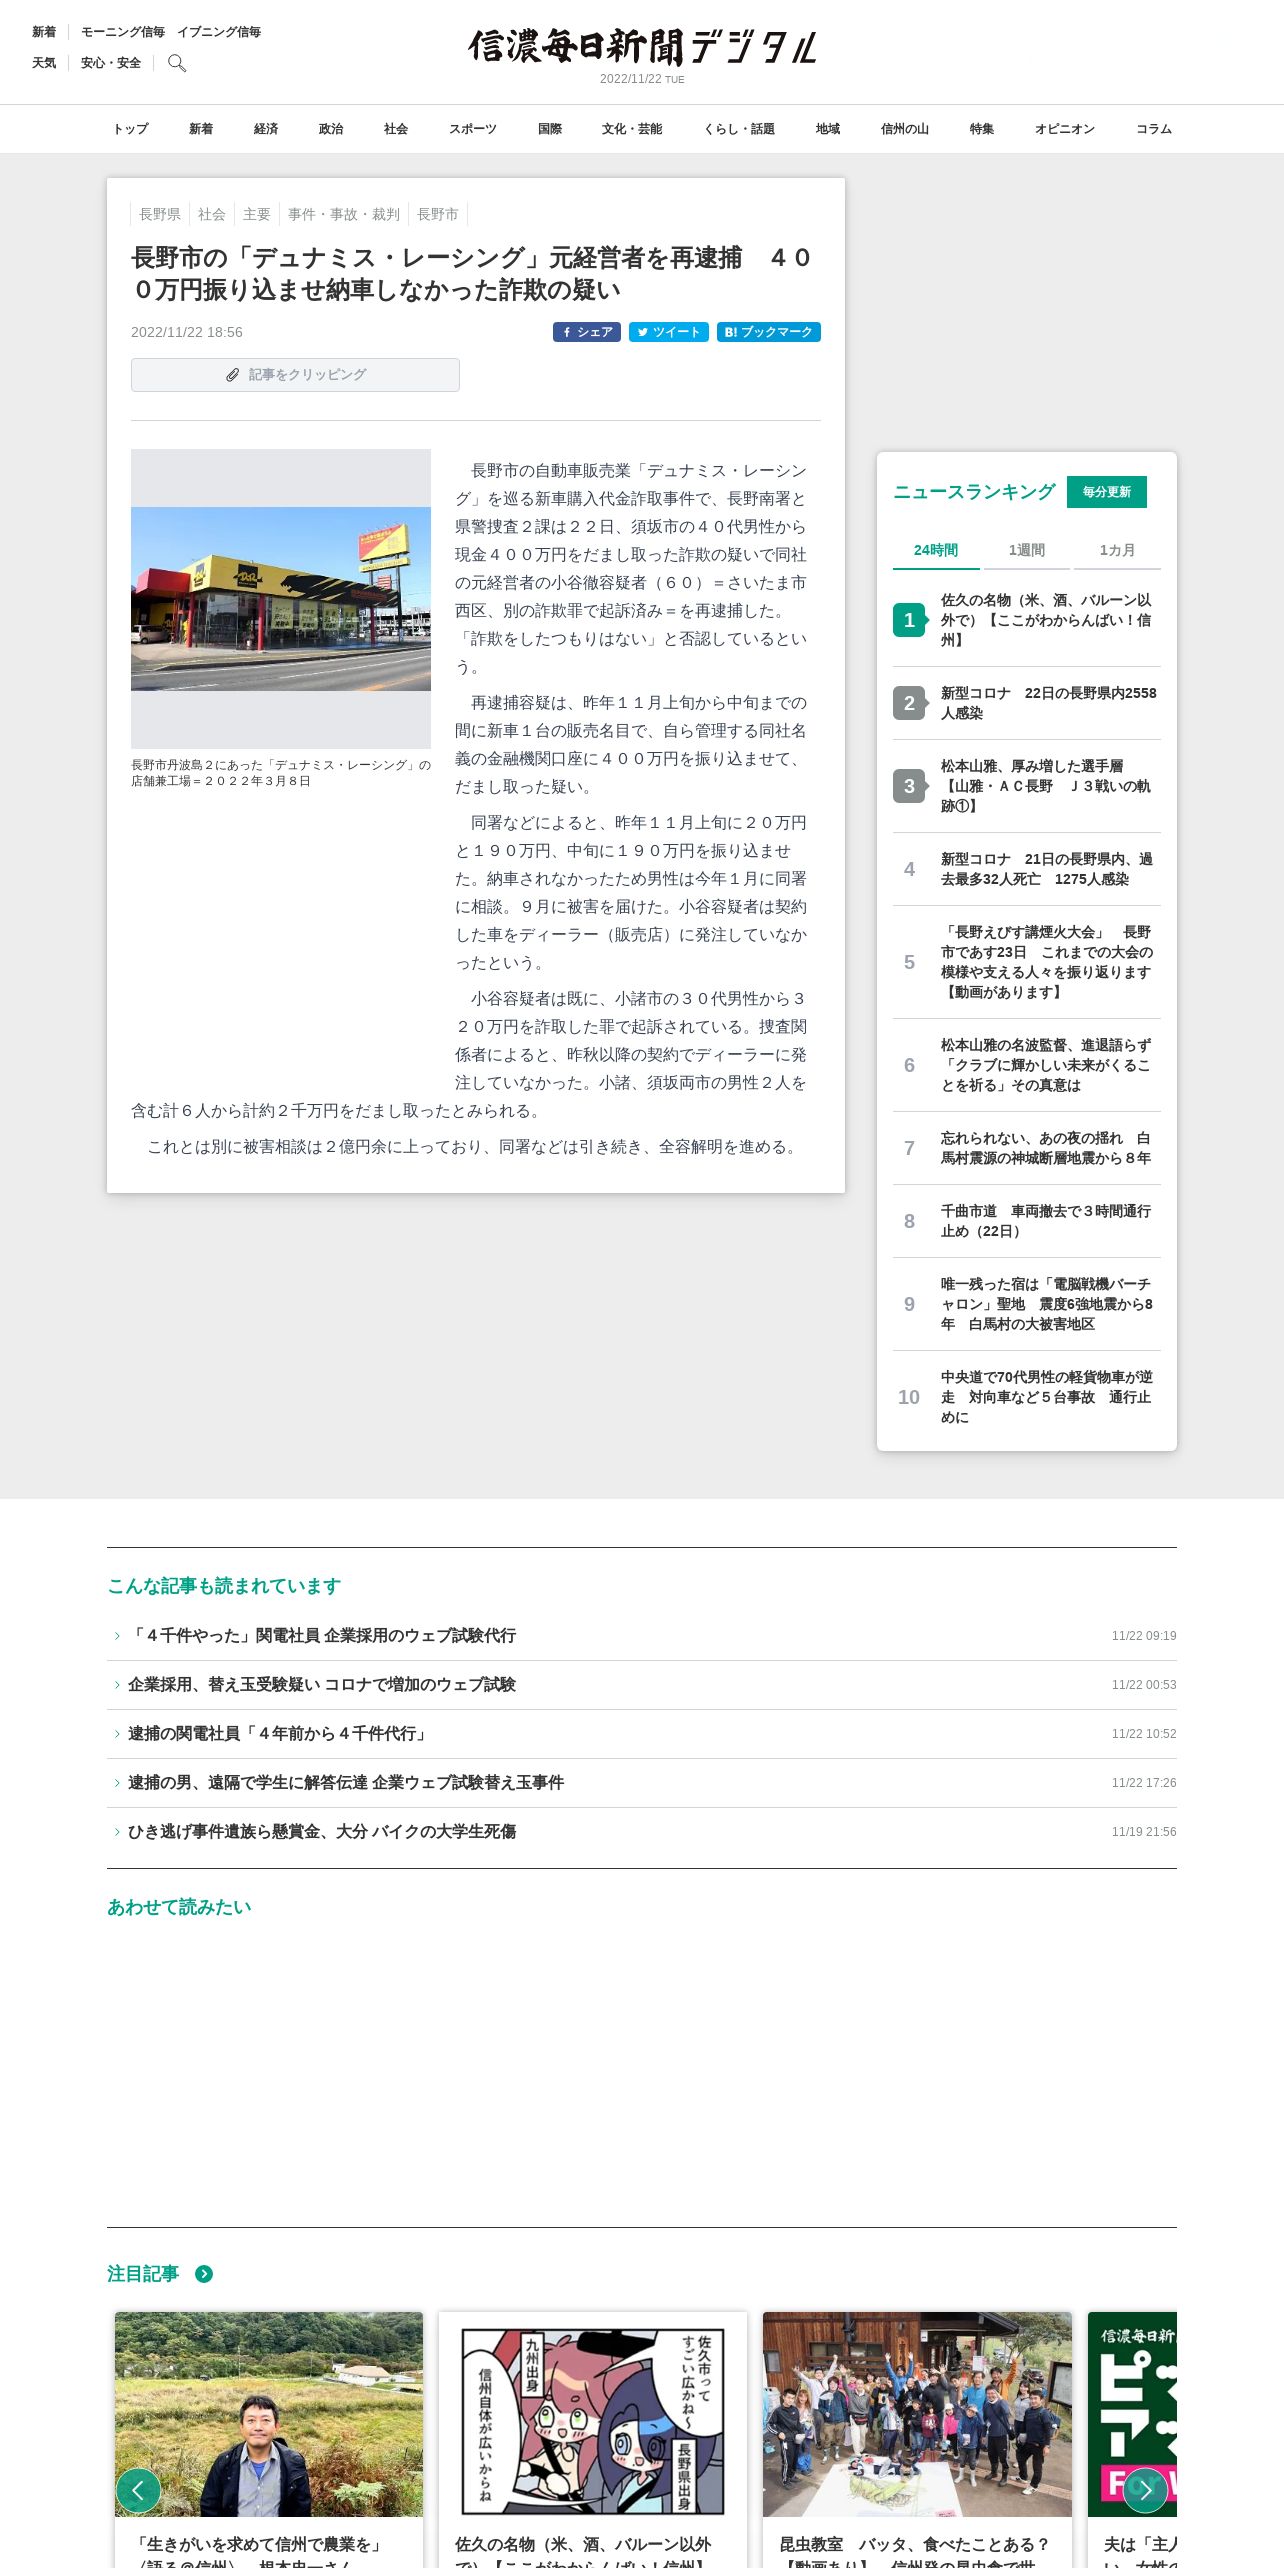Select the 24時間 ranking tab
This screenshot has width=1284, height=2568.
tap(936, 550)
